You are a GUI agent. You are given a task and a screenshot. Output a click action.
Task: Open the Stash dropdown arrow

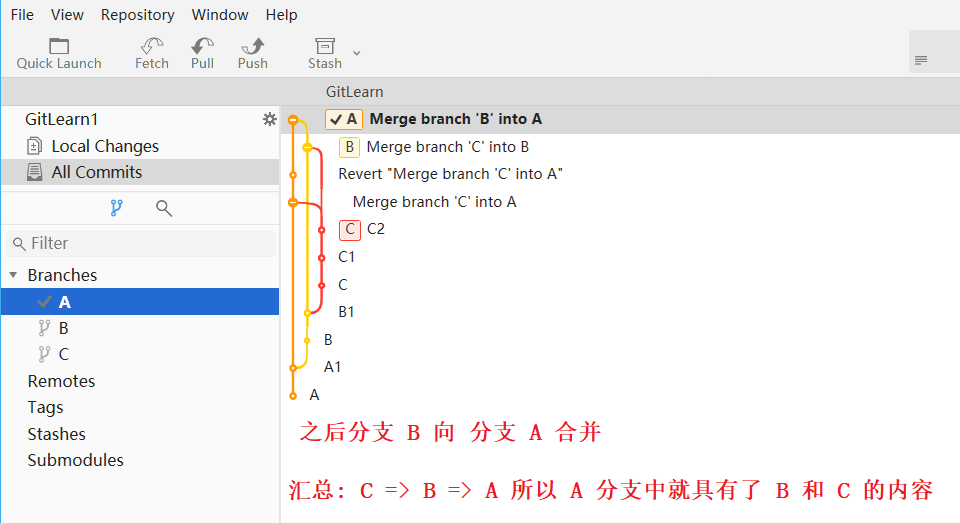[x=357, y=52]
